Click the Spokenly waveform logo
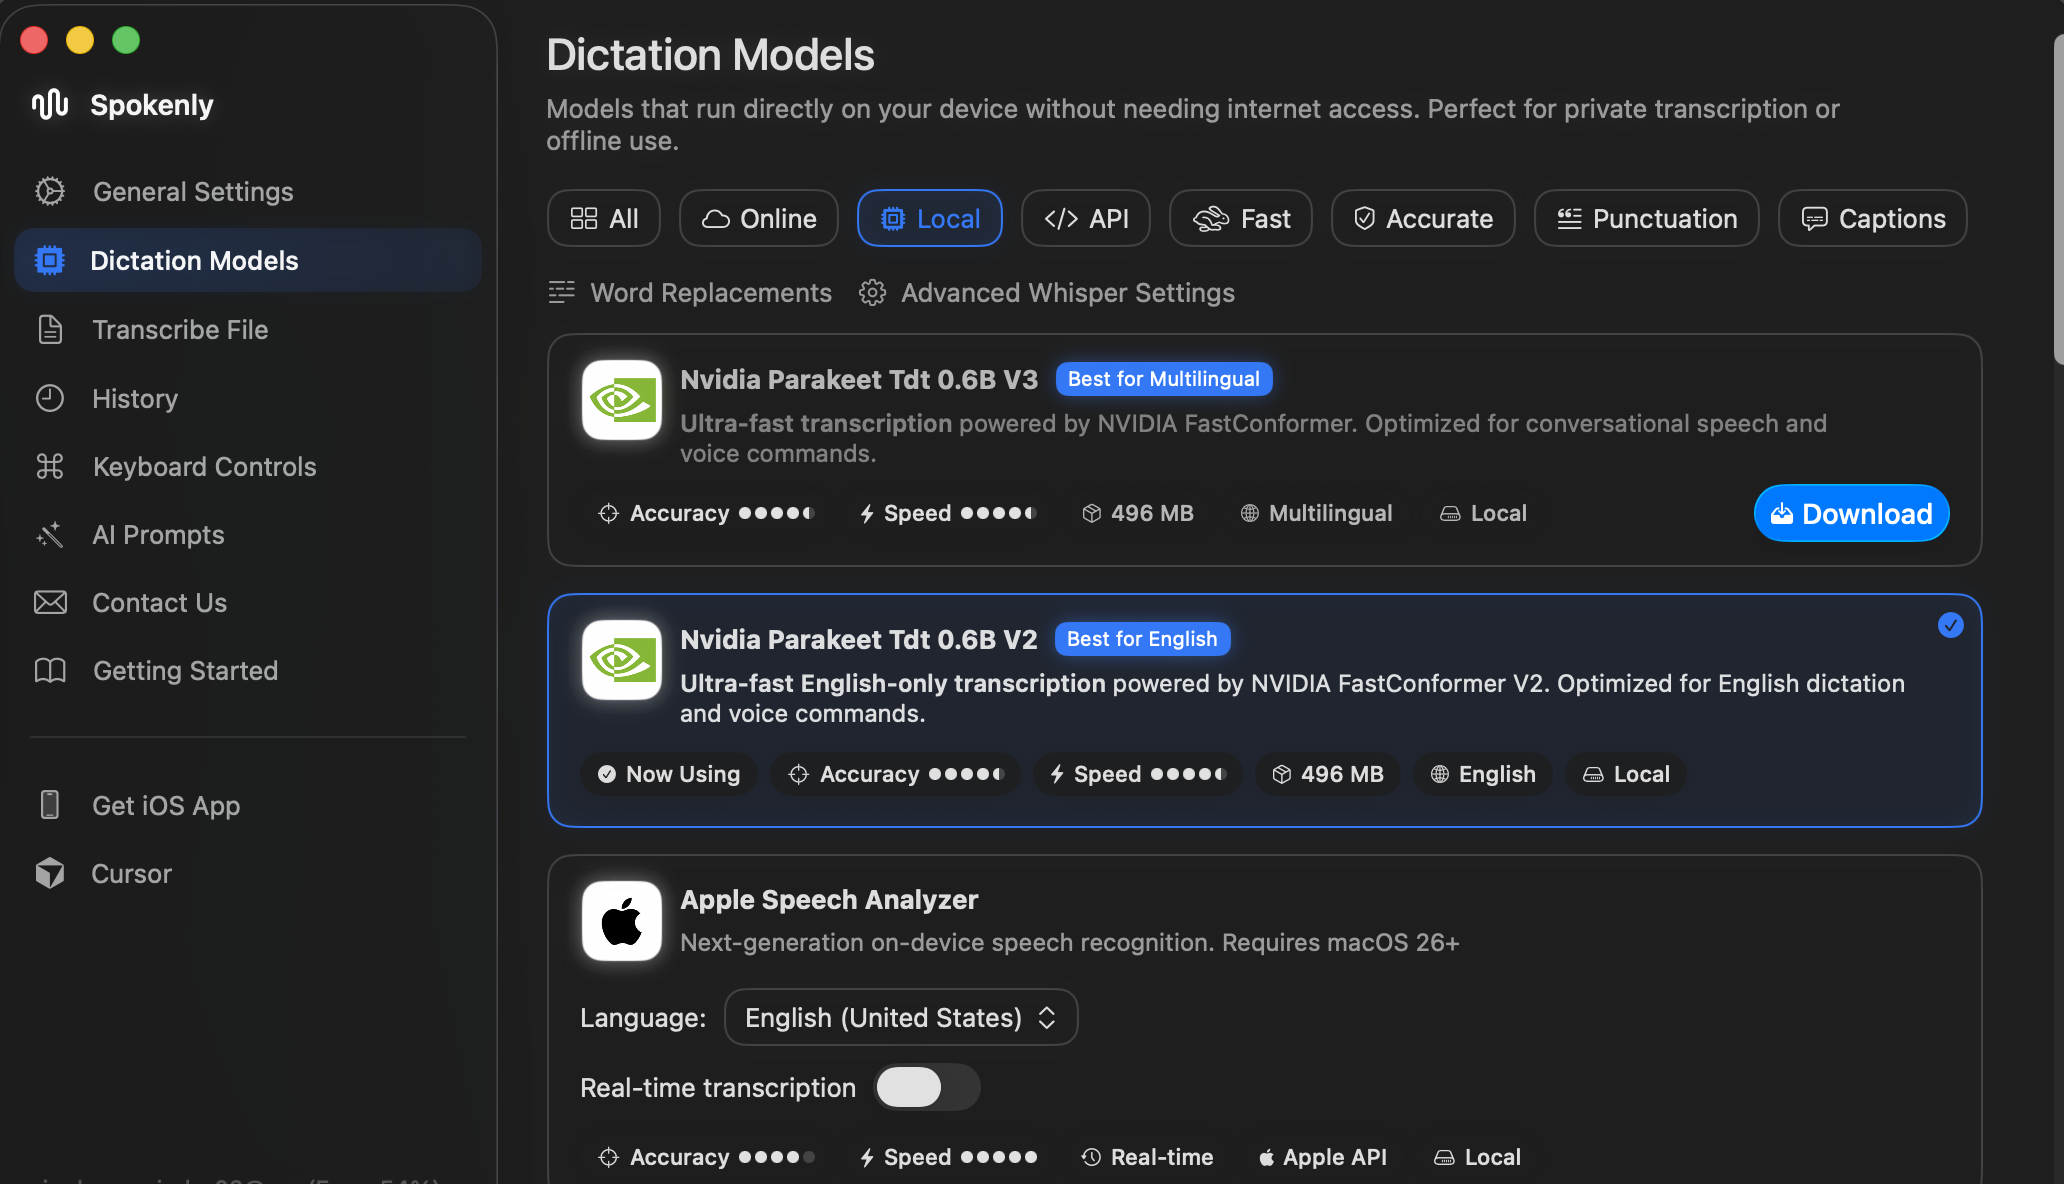The height and width of the screenshot is (1184, 2064). click(x=50, y=104)
